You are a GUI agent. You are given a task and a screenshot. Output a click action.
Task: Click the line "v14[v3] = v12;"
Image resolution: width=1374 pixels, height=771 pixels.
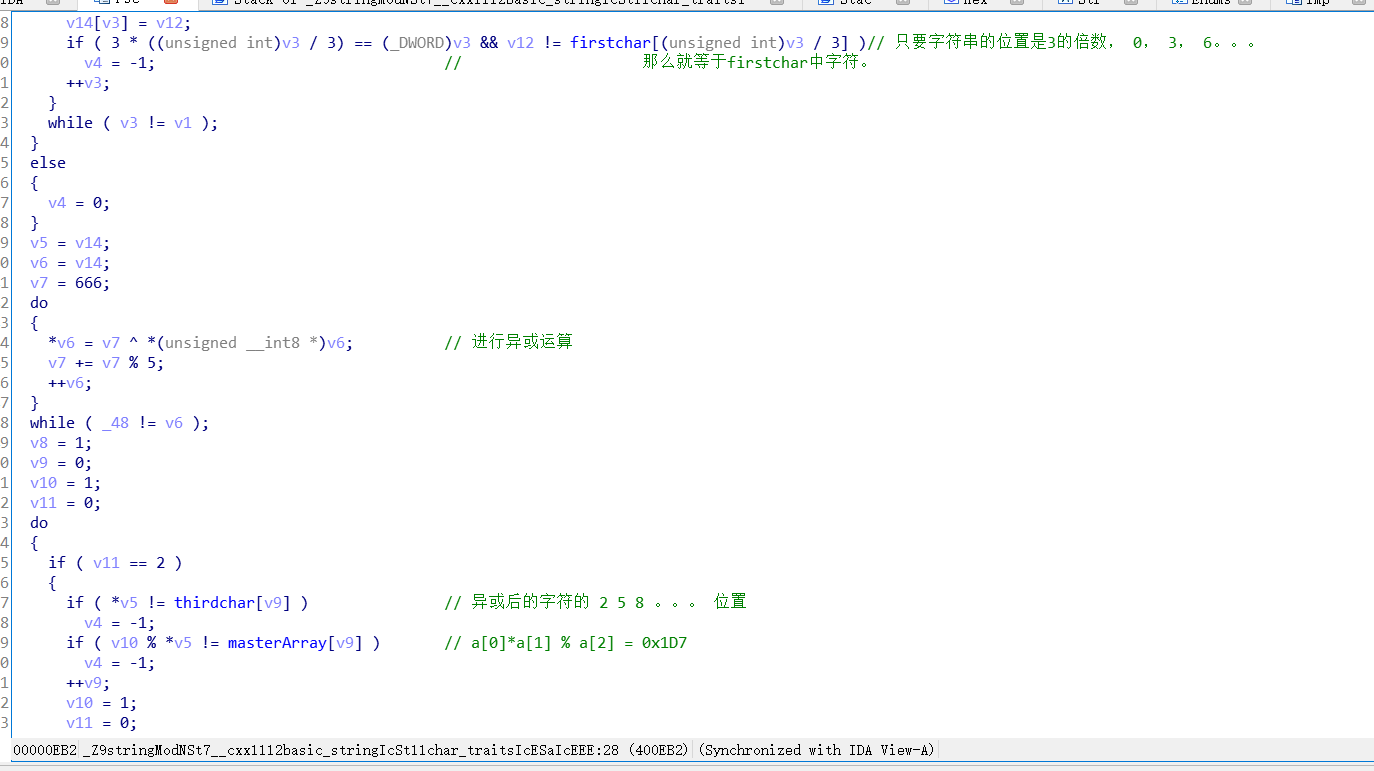pyautogui.click(x=128, y=22)
